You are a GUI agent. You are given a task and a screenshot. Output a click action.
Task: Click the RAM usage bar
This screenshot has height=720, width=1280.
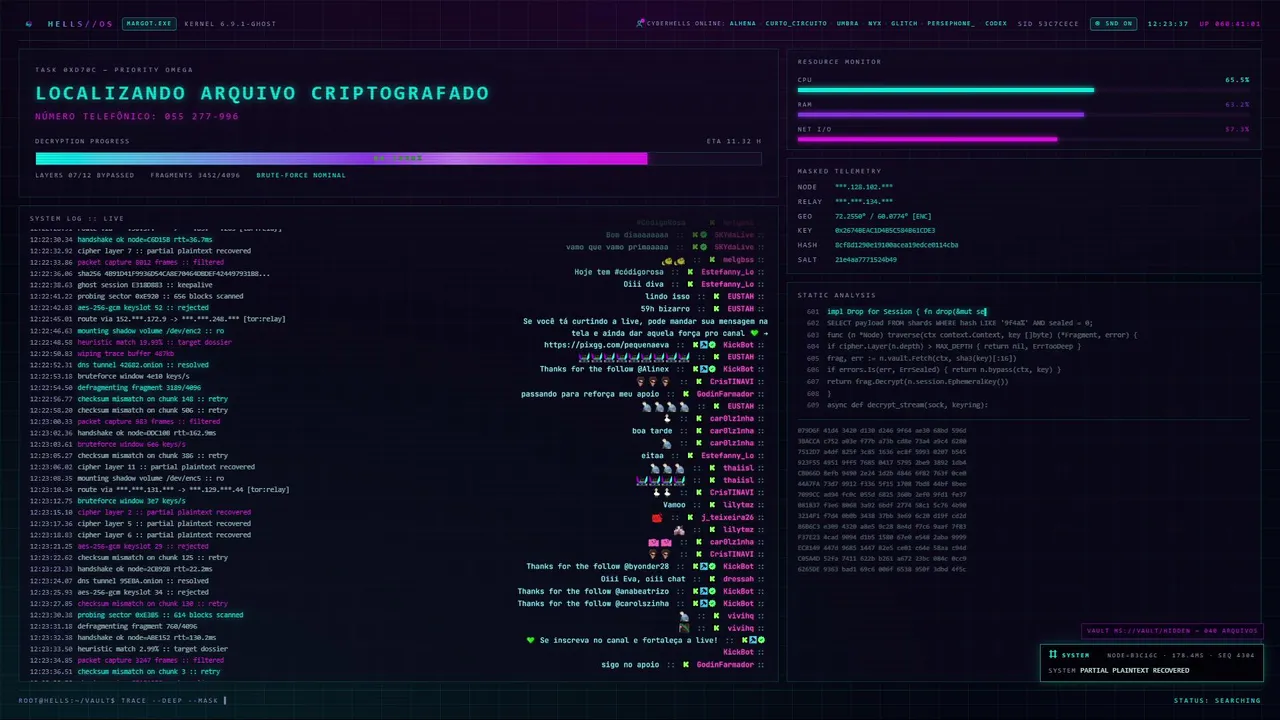[x=1023, y=114]
